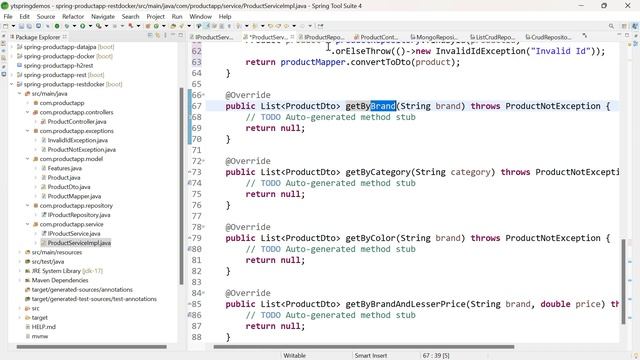Maximize the editor area
Screen dimensions: 640x360
click(627, 35)
